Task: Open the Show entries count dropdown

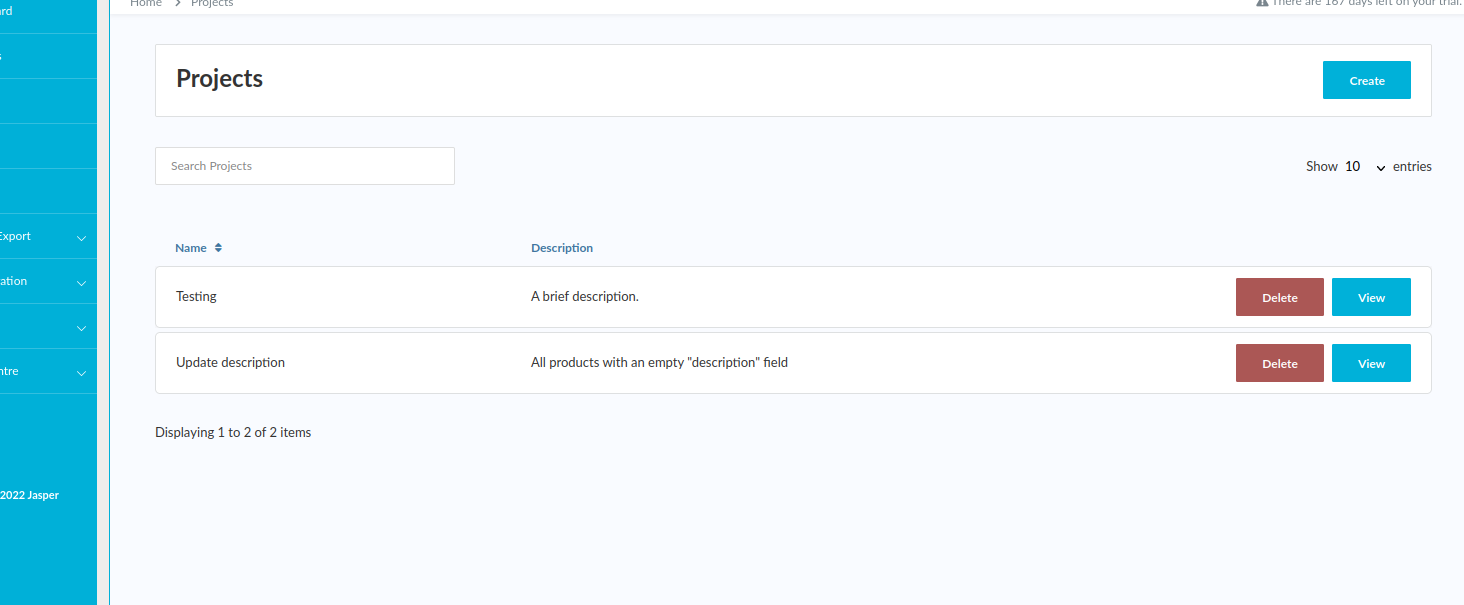Action: click(1365, 167)
